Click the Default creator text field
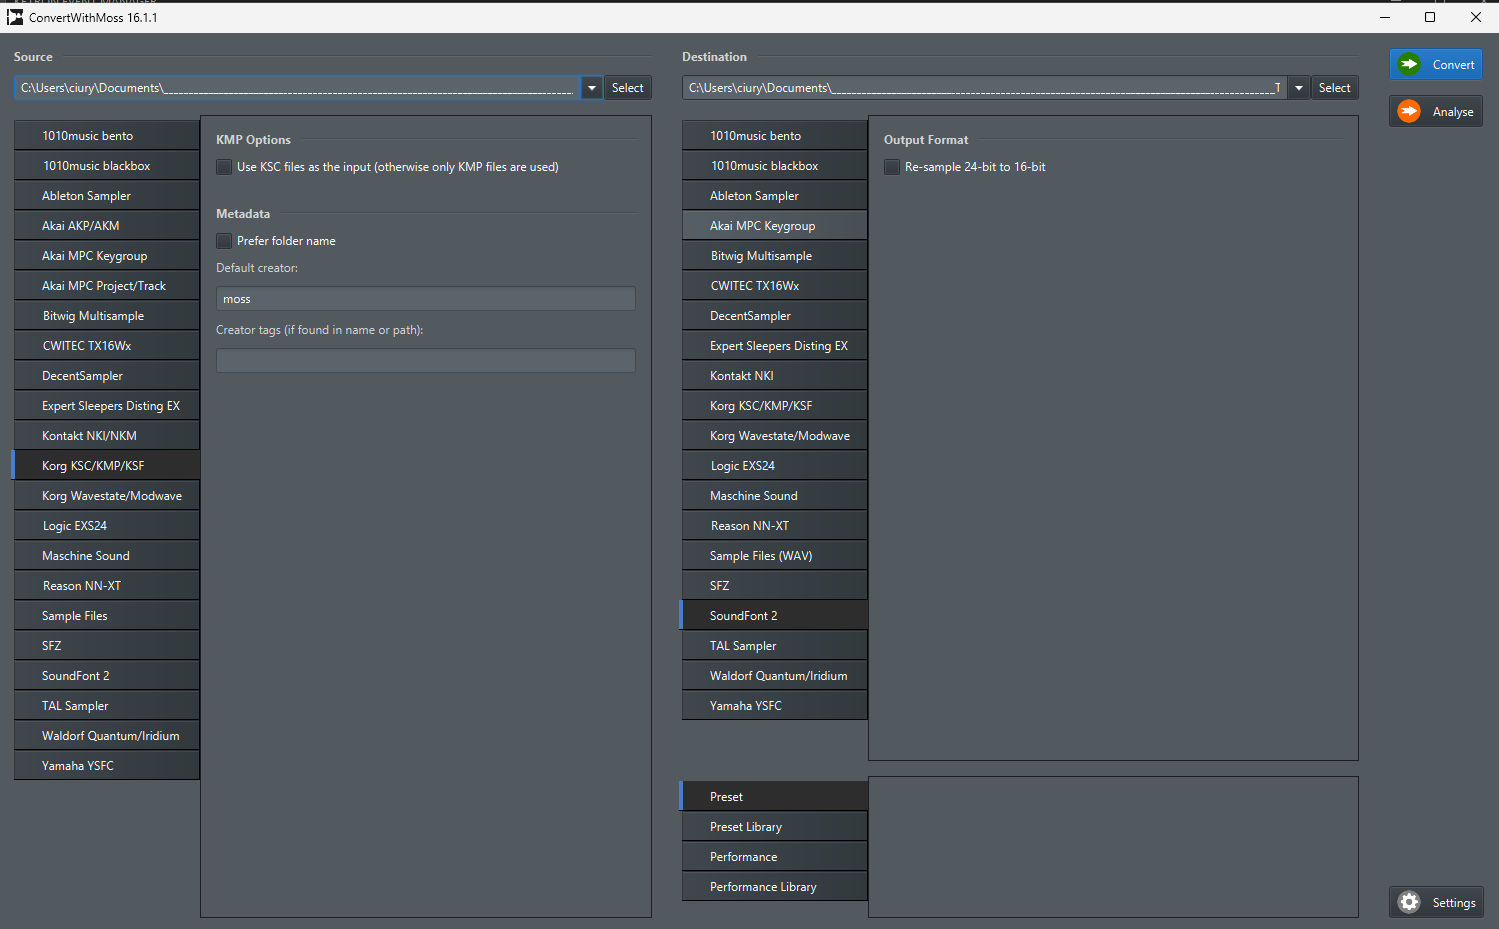1499x929 pixels. pyautogui.click(x=425, y=299)
